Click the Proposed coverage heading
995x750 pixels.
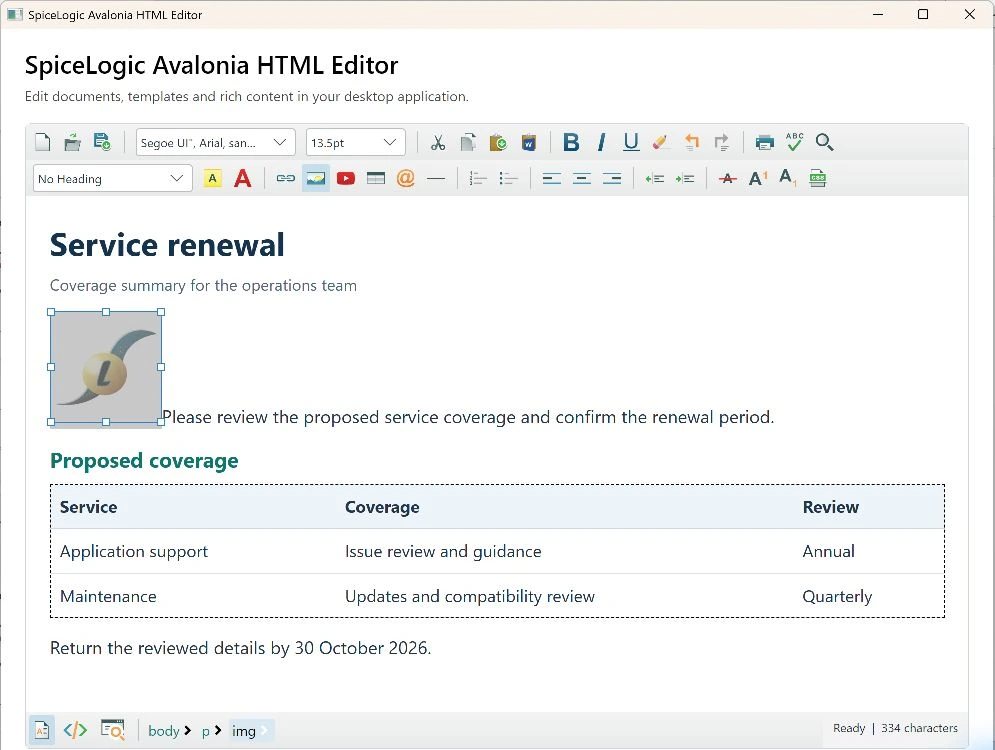coord(144,461)
